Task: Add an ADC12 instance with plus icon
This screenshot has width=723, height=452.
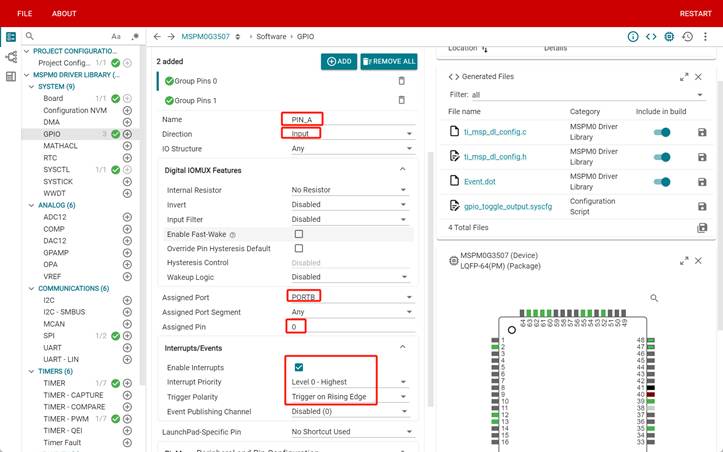Action: pos(127,216)
